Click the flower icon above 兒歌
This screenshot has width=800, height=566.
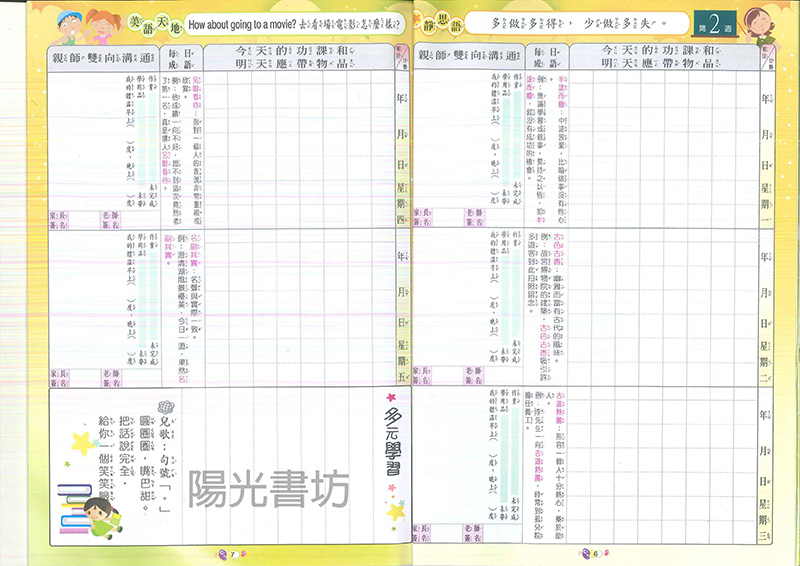pyautogui.click(x=169, y=405)
